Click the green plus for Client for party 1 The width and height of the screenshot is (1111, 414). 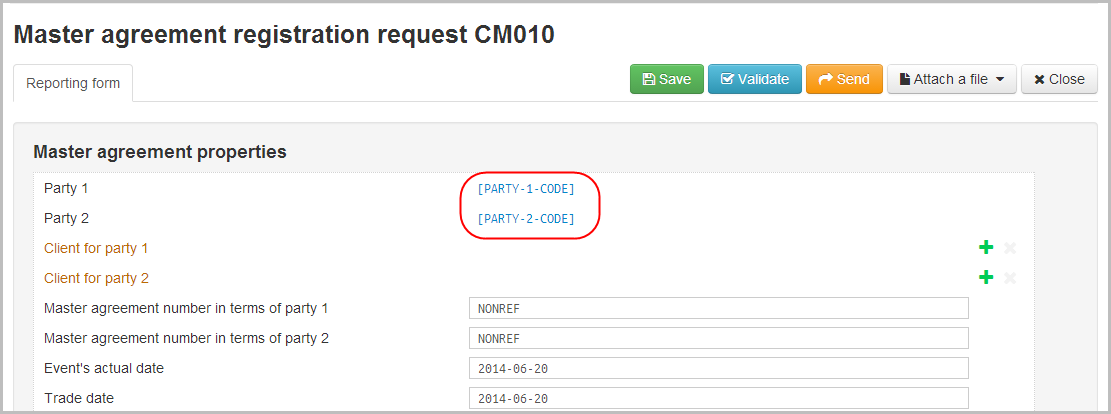point(986,248)
